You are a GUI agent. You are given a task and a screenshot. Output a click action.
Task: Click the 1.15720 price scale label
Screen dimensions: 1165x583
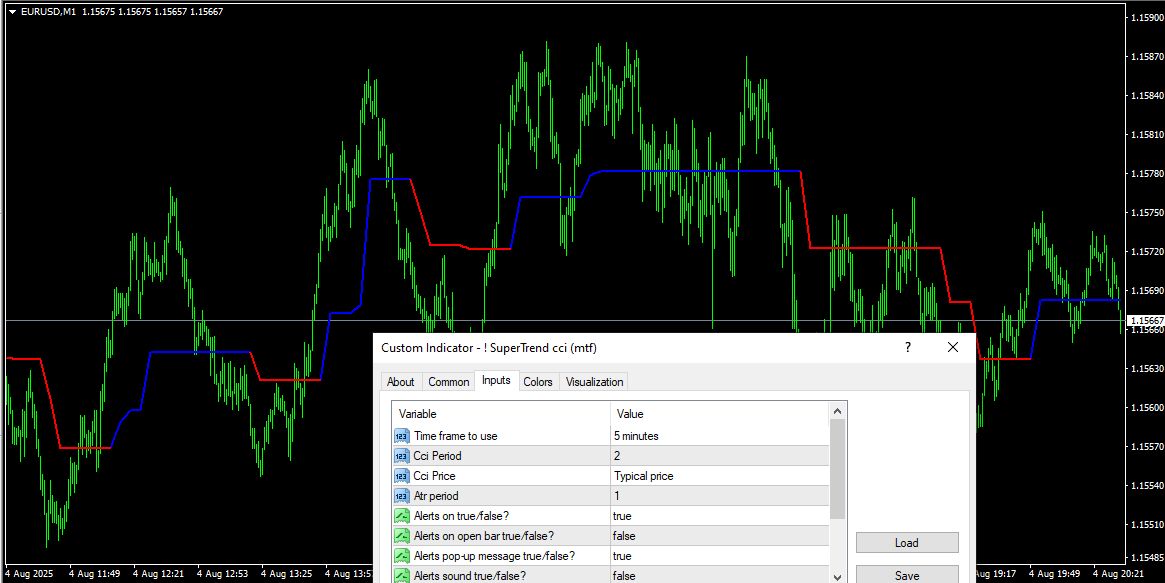[1147, 252]
